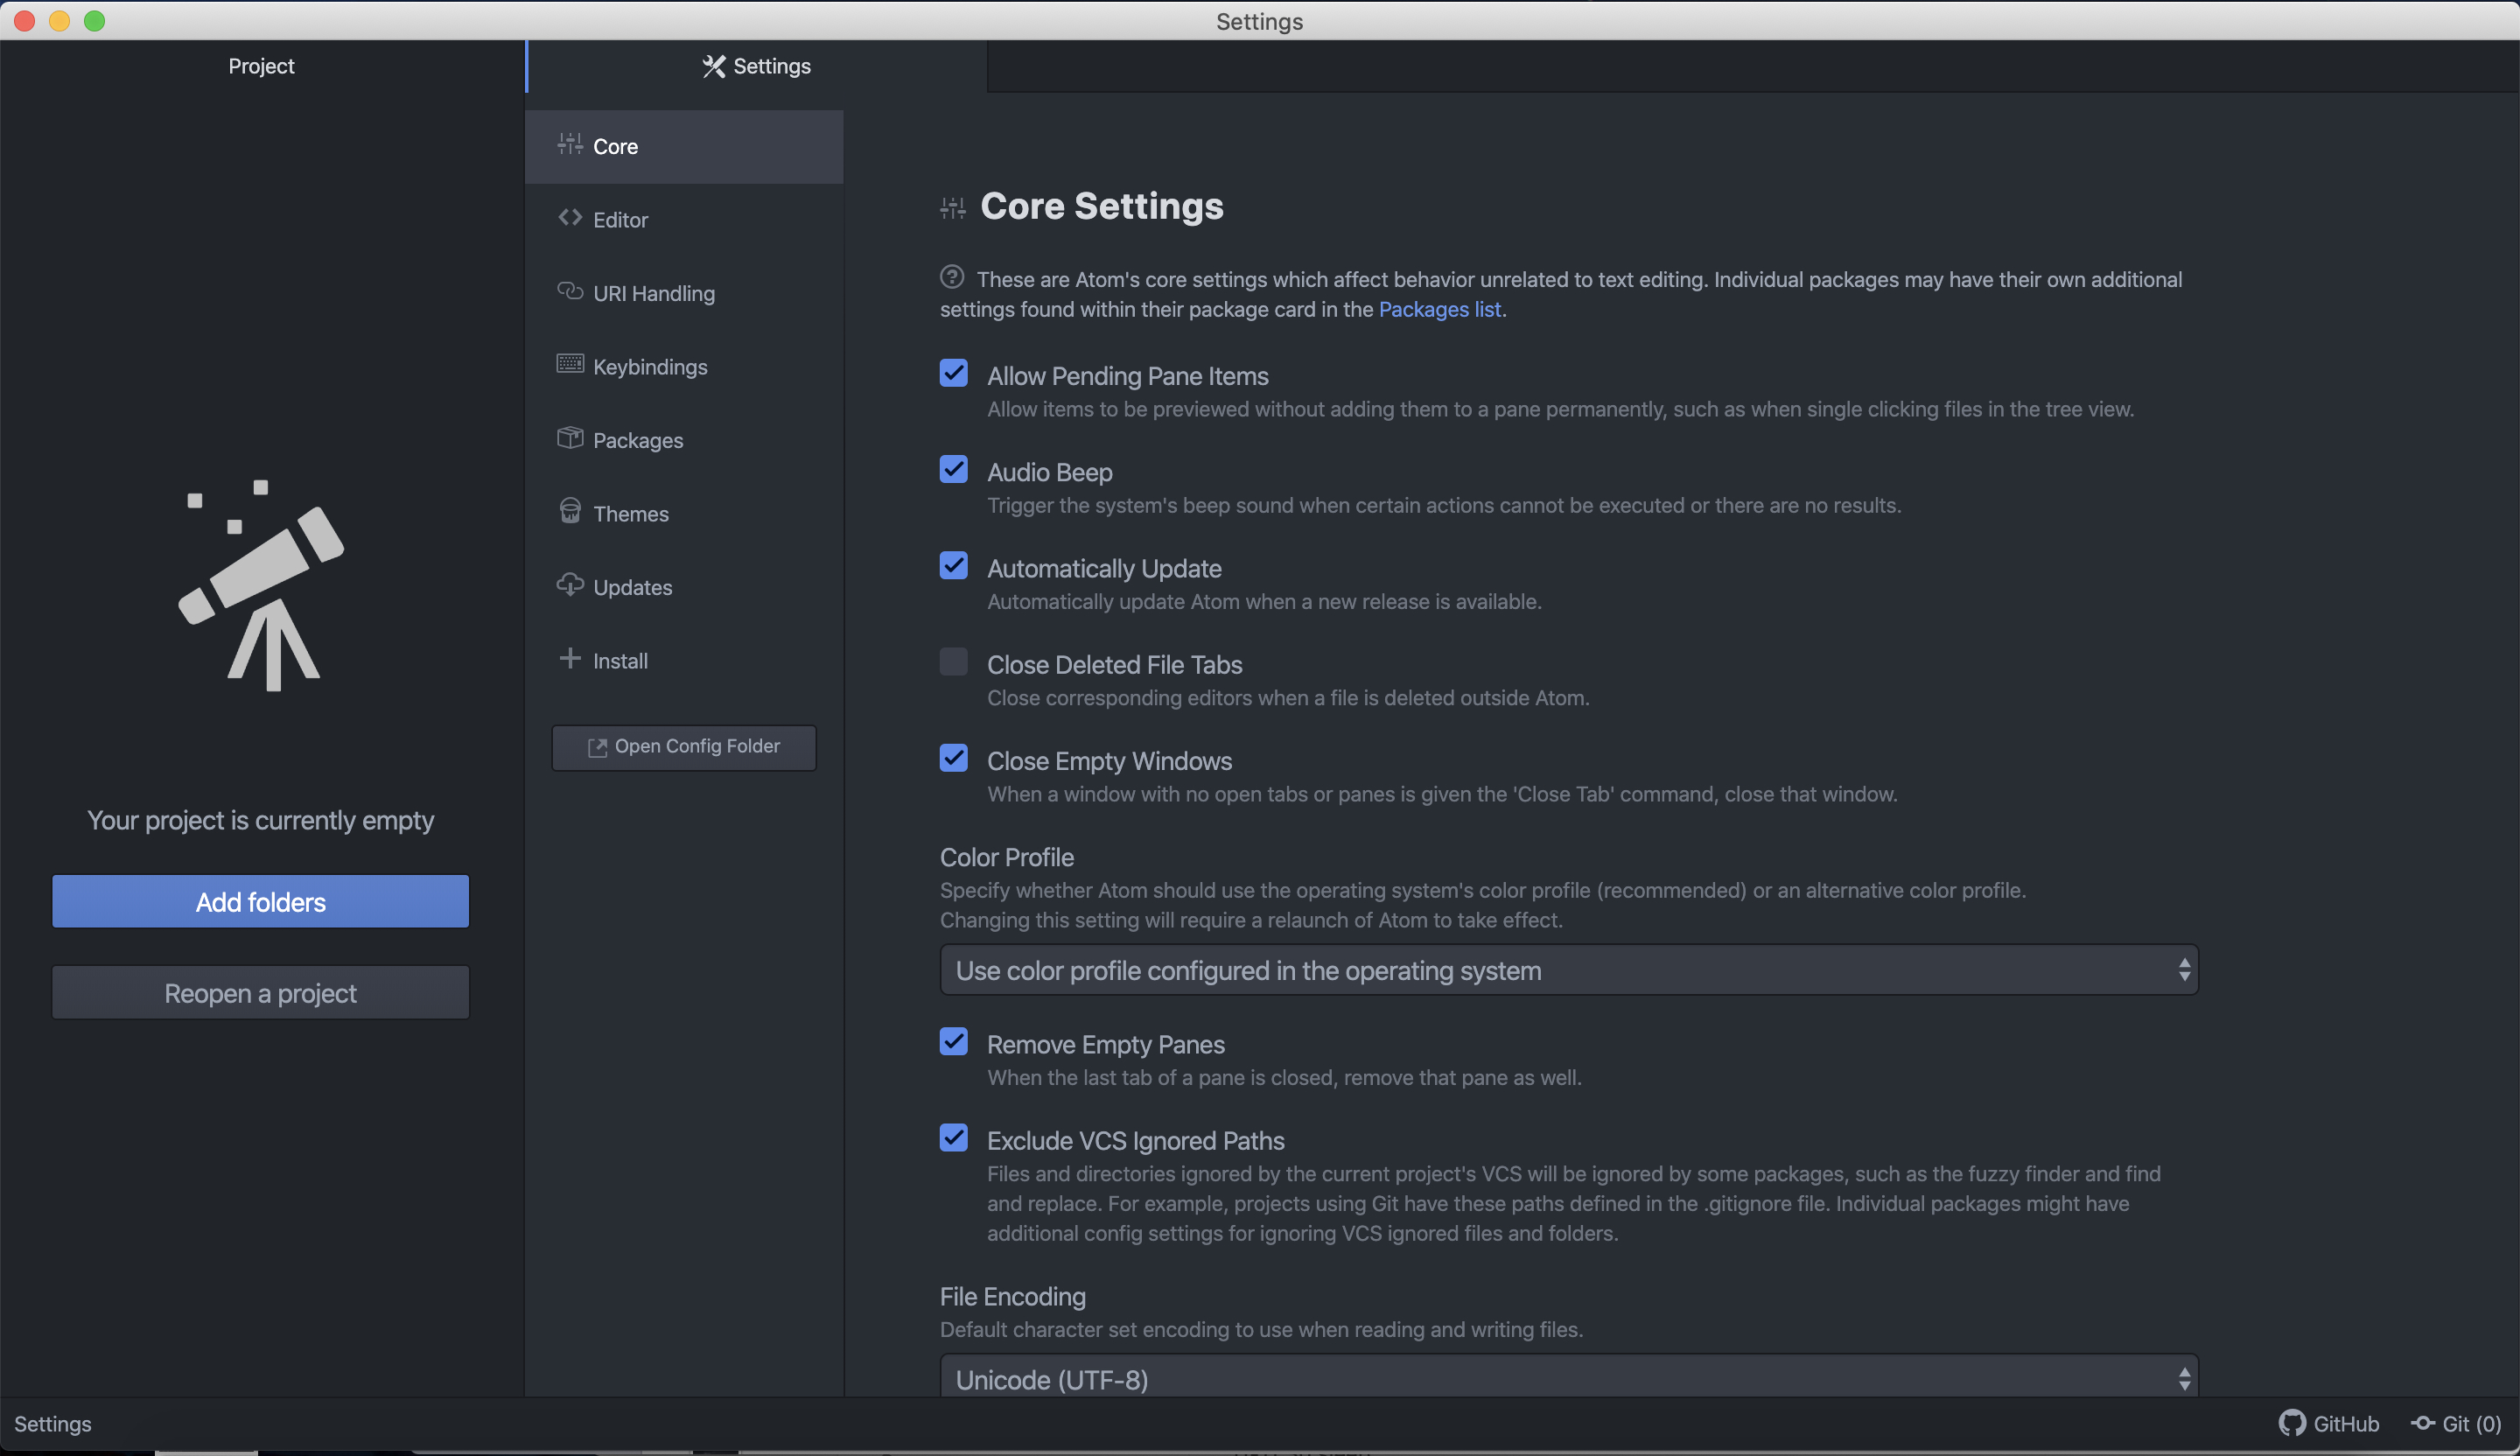Click the Install plus icon
The height and width of the screenshot is (1456, 2520).
[x=570, y=658]
